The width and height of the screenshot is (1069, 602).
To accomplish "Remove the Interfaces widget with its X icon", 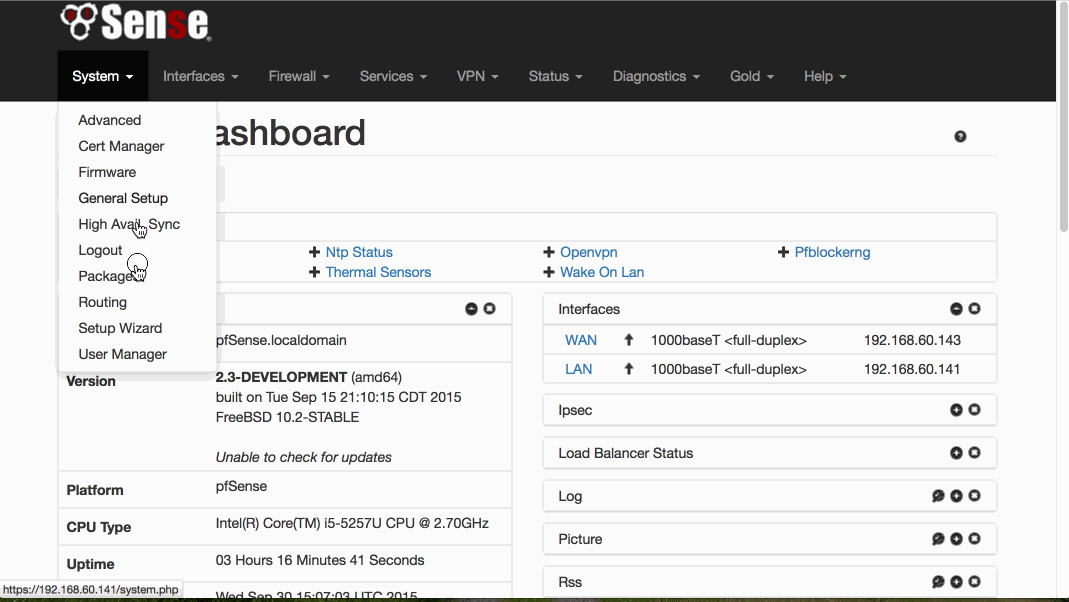I will coord(975,309).
